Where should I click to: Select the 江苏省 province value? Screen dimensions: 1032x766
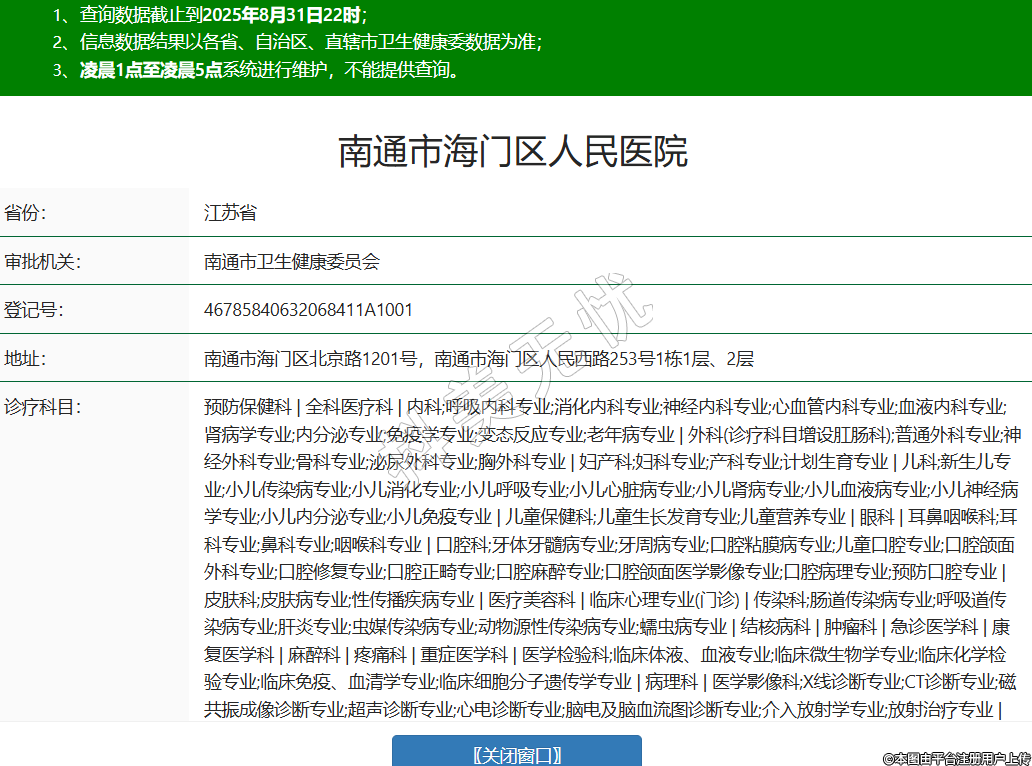tap(231, 213)
